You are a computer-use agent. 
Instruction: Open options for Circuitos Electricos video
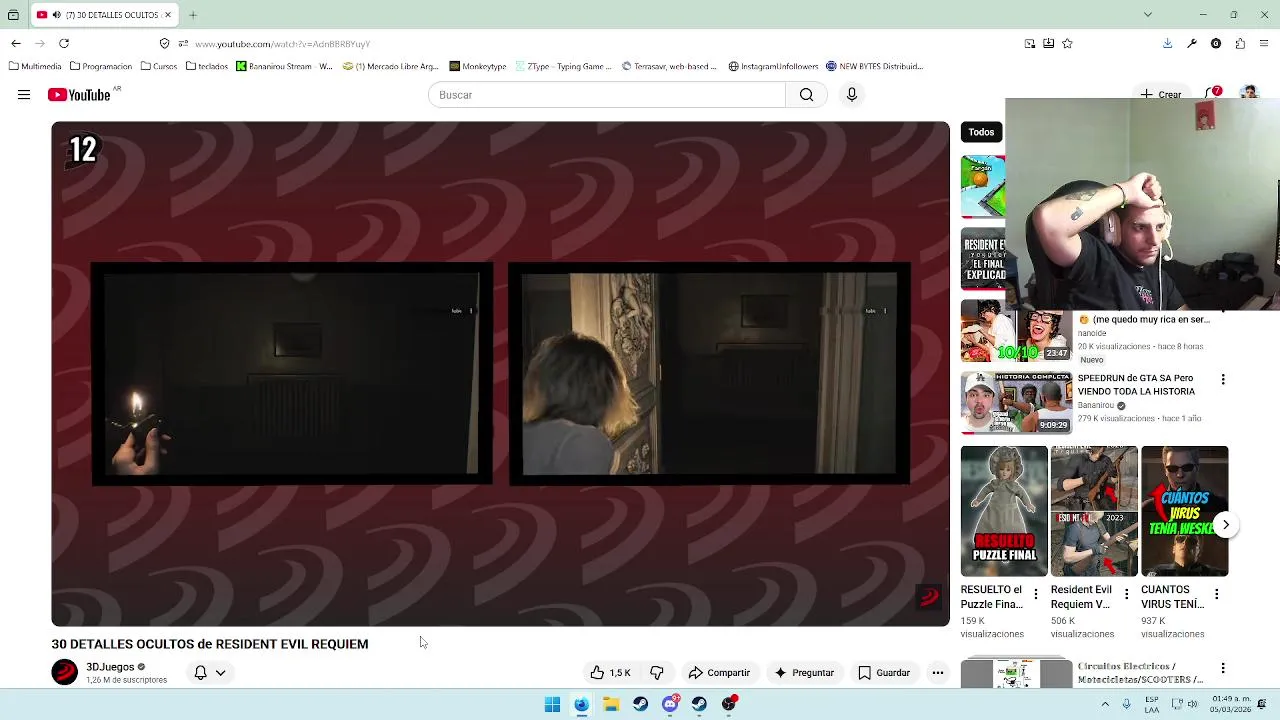[1223, 668]
